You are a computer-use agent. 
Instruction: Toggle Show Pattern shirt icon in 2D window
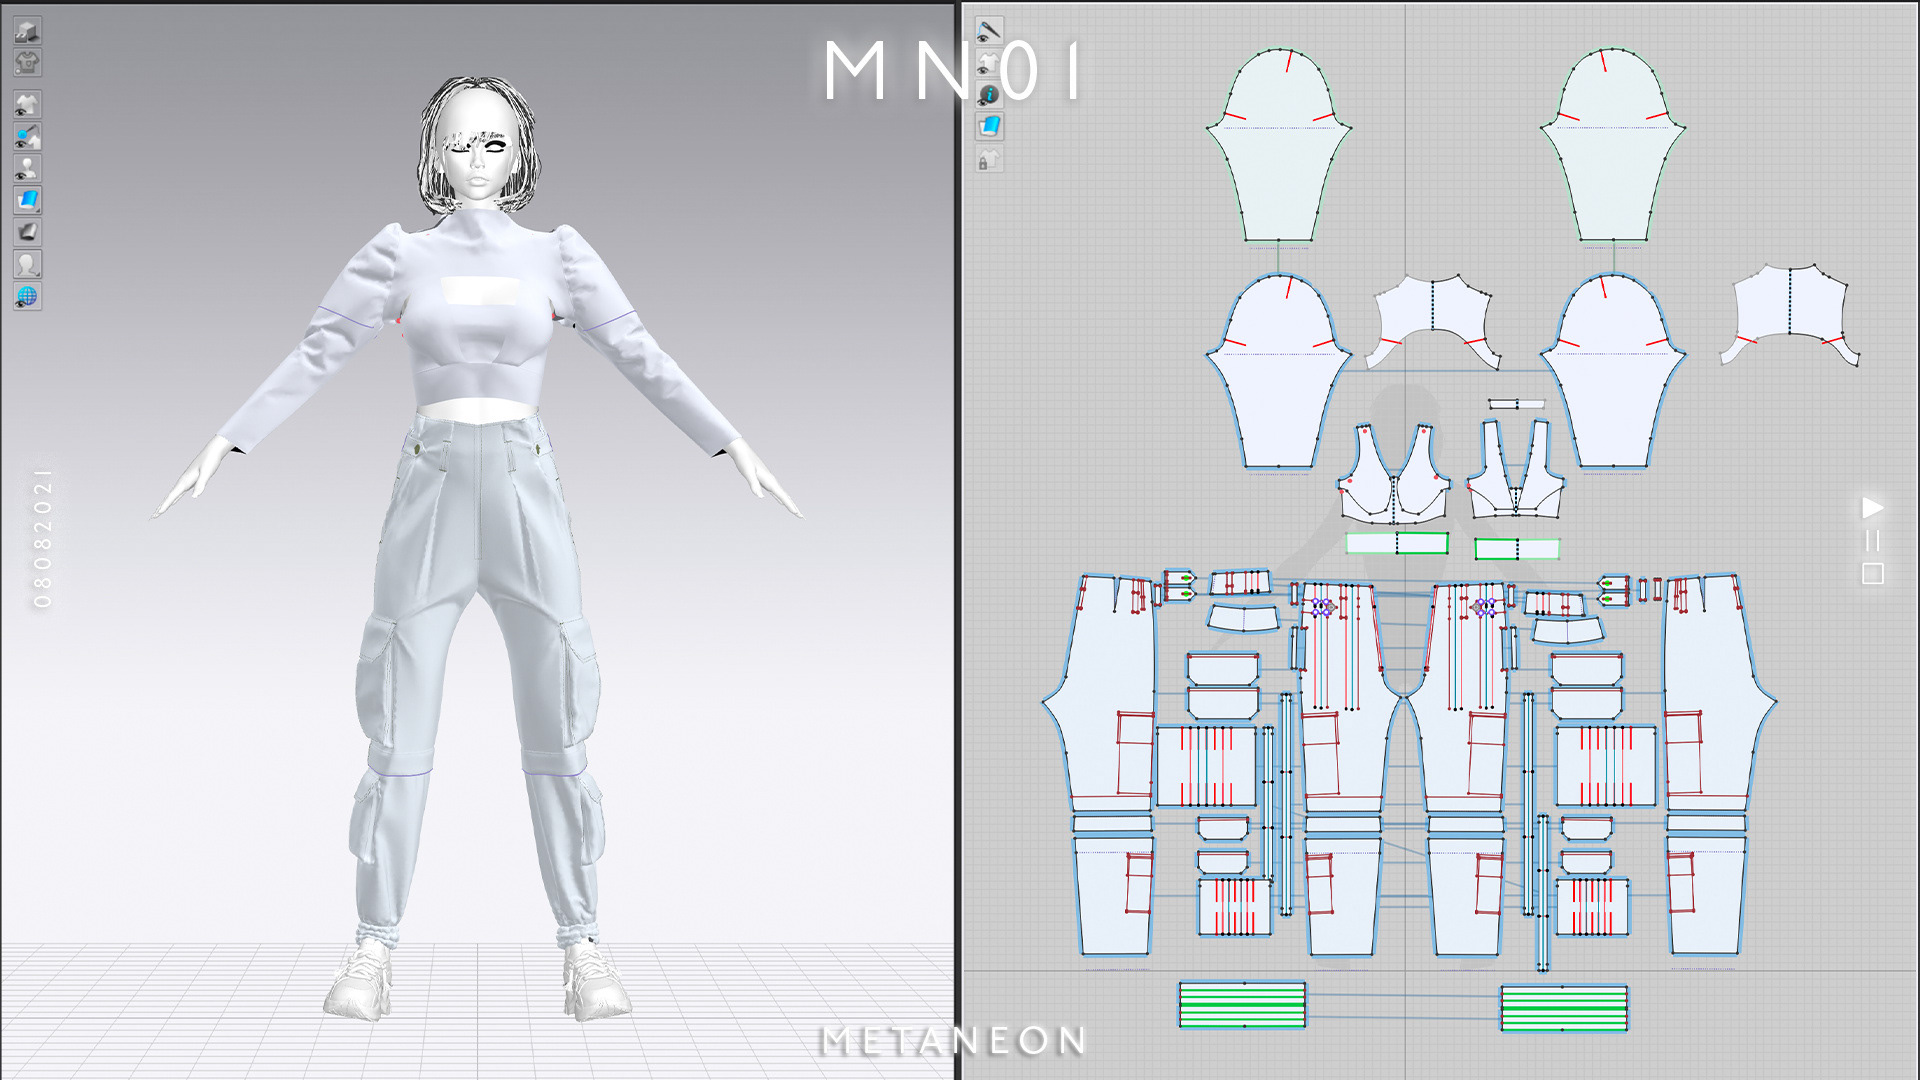(x=988, y=63)
